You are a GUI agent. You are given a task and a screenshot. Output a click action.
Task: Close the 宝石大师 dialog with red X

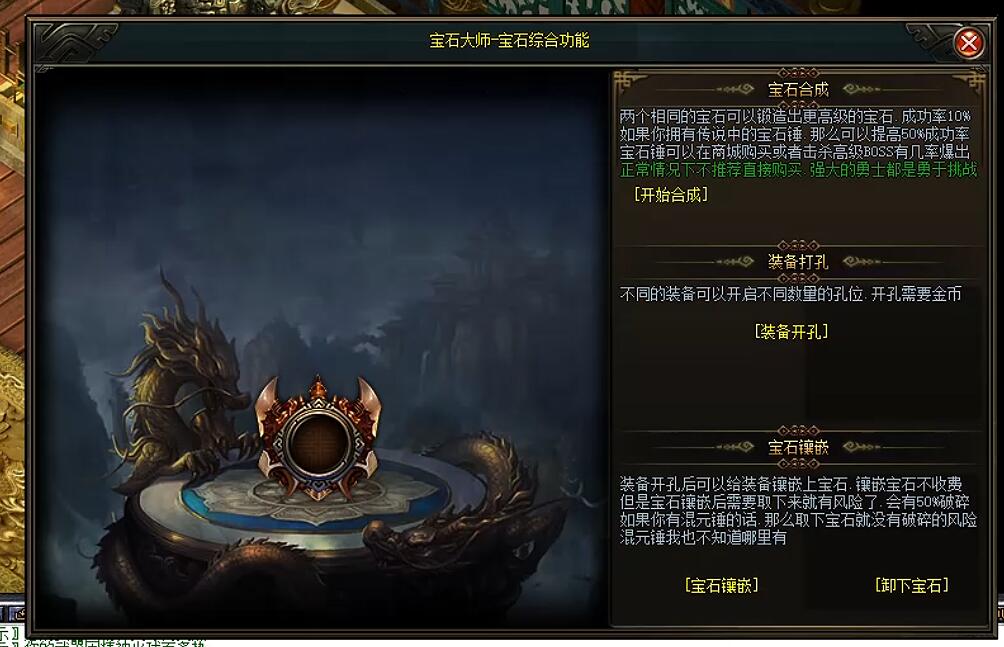(968, 43)
